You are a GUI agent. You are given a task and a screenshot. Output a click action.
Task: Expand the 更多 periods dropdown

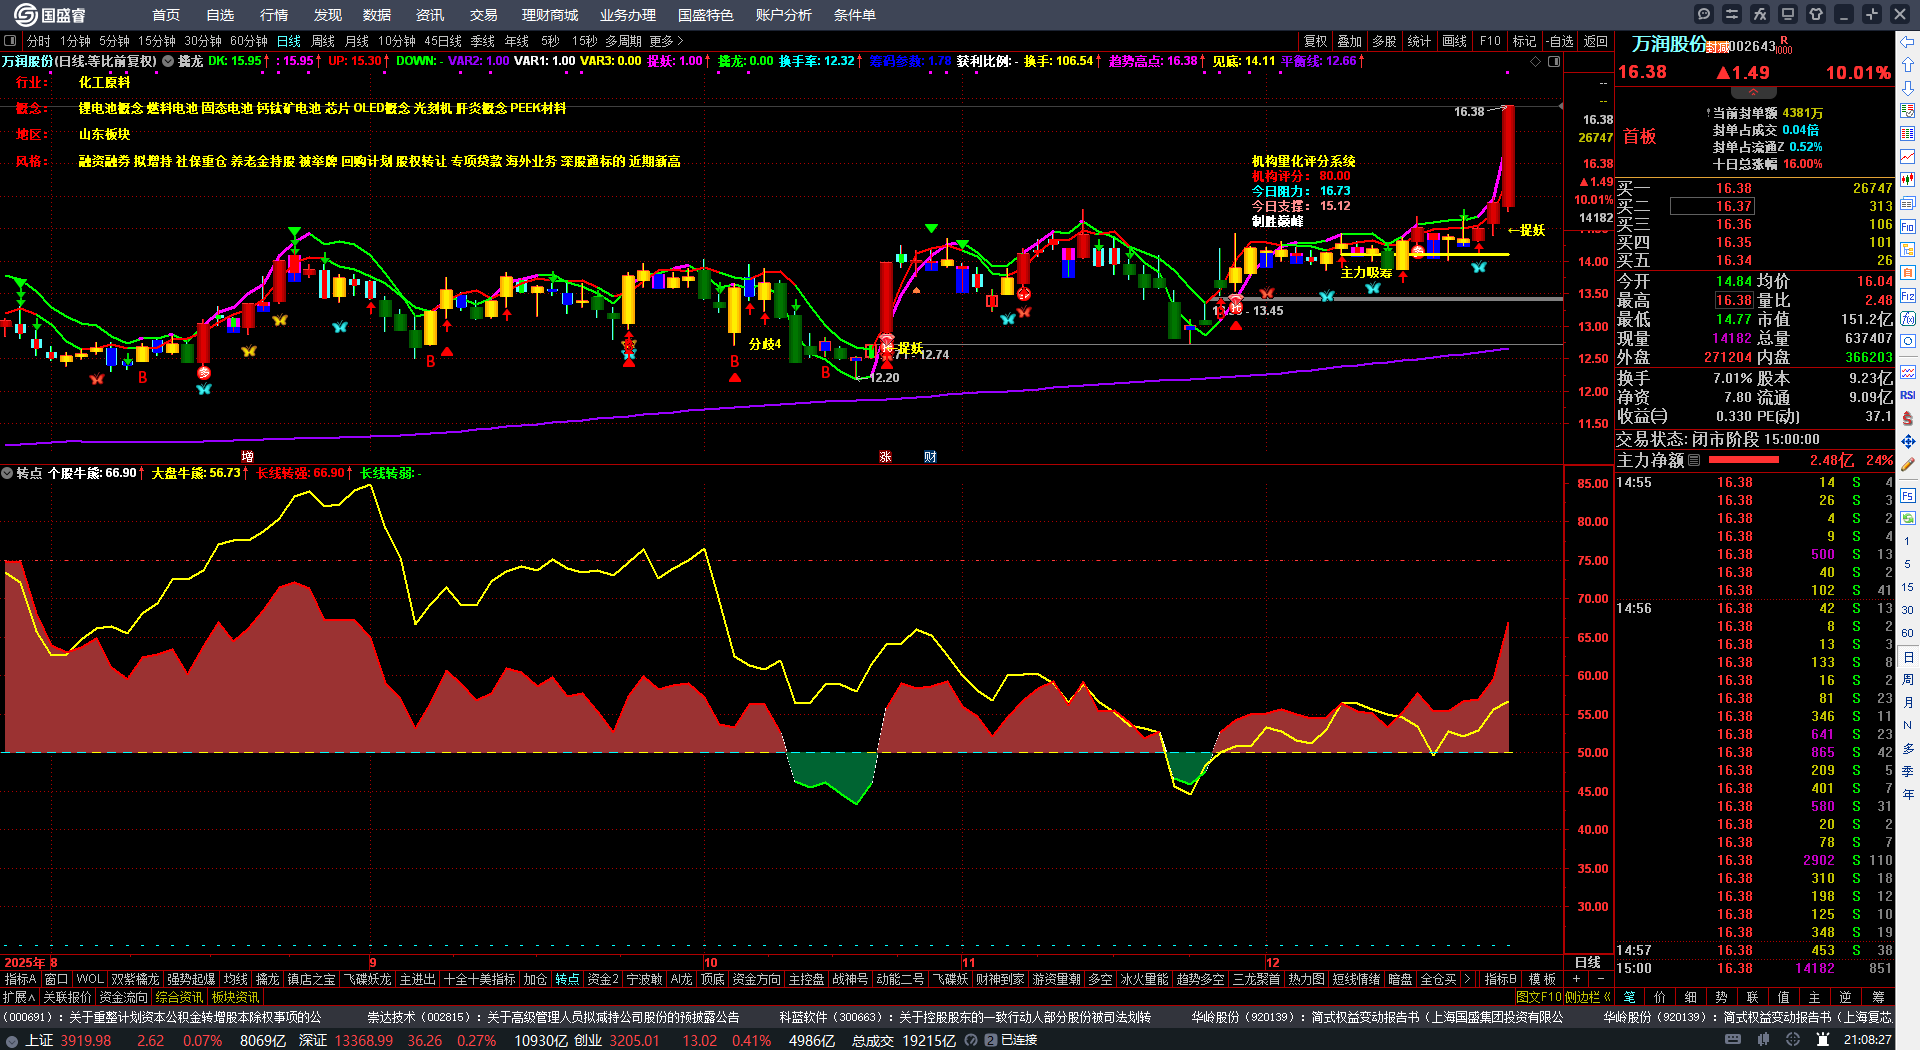coord(666,41)
